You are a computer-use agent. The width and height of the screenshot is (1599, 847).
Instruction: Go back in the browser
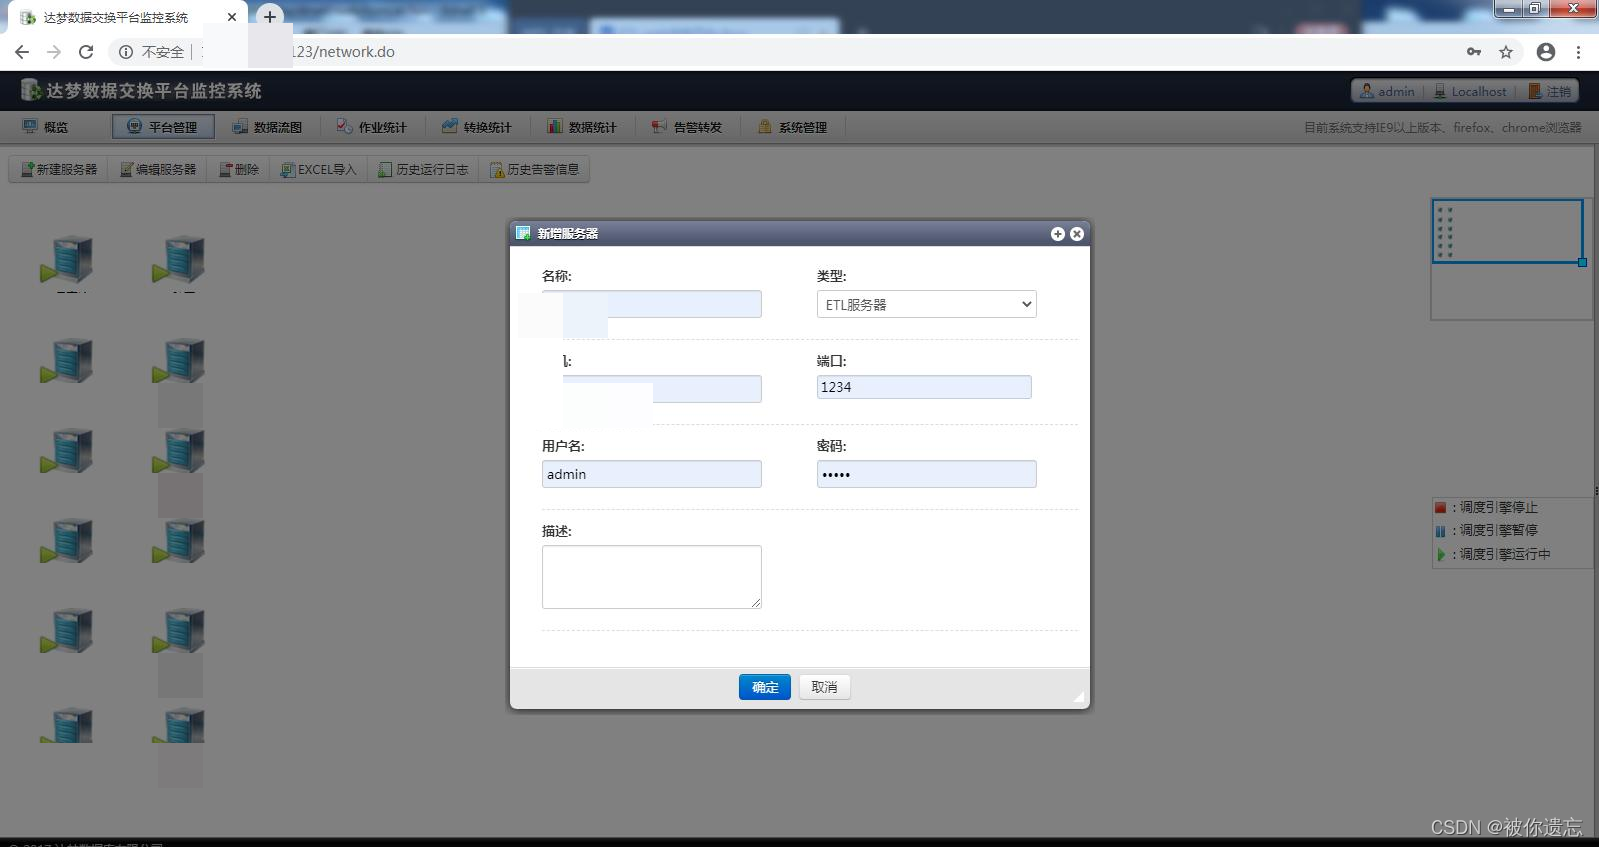(22, 52)
